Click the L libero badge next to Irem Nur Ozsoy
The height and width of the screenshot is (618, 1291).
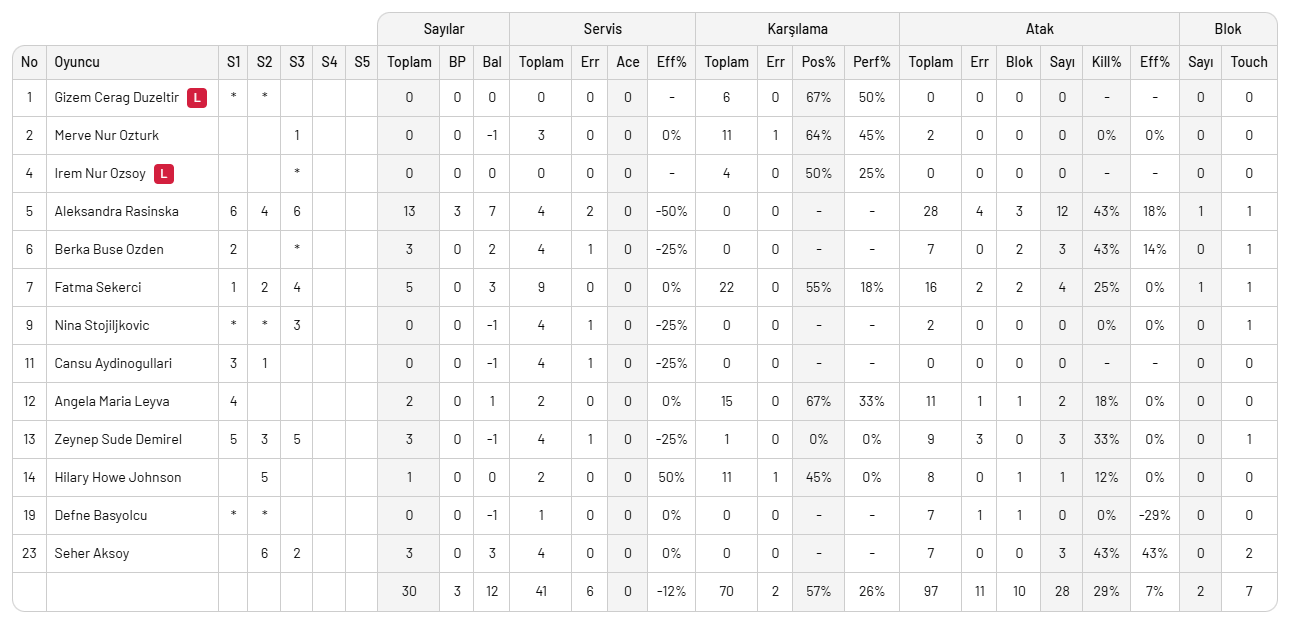coord(164,174)
